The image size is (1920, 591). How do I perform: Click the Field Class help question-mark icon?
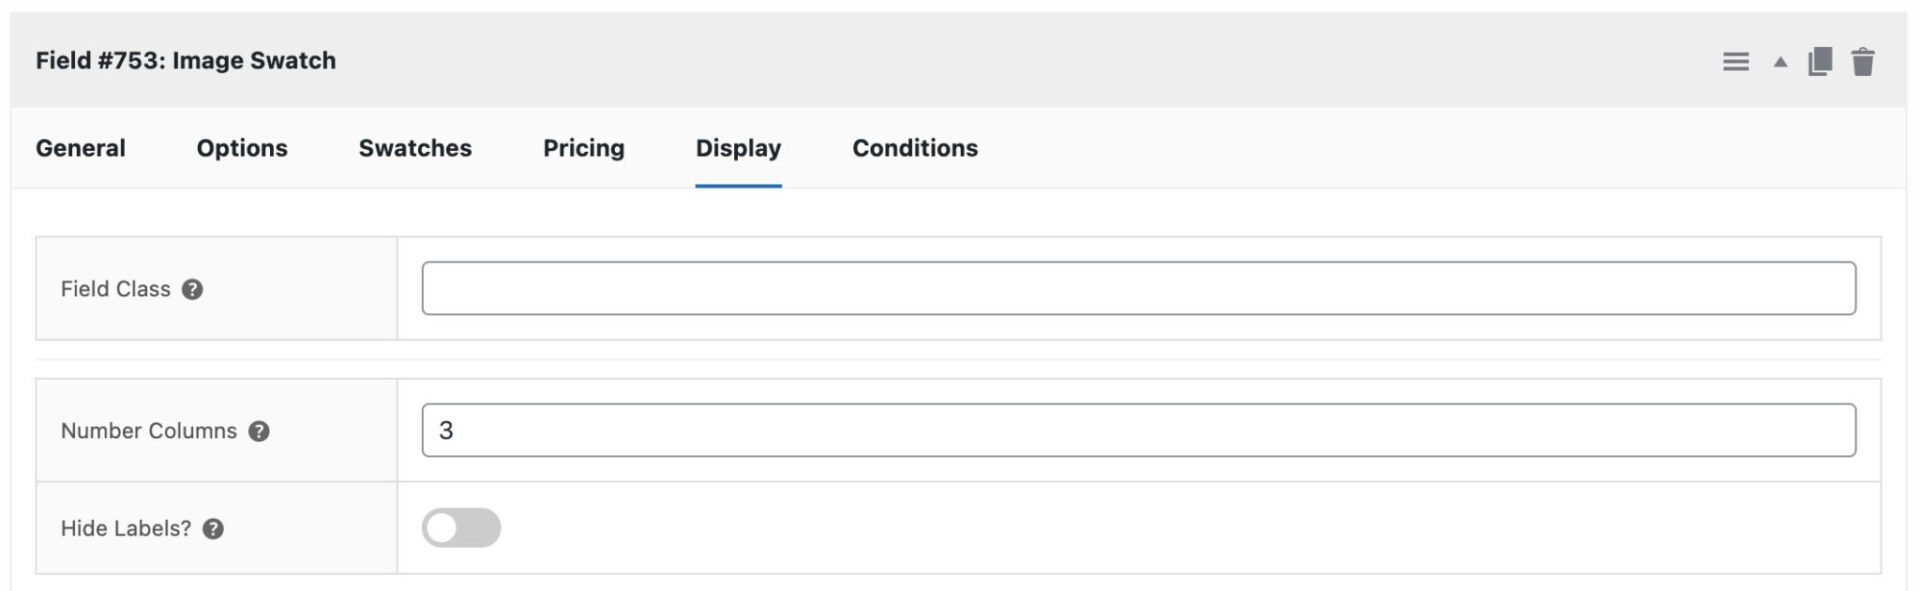tap(194, 289)
